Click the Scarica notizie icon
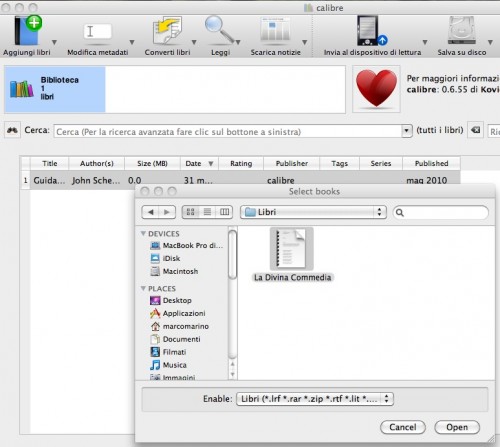The image size is (500, 447). (275, 30)
